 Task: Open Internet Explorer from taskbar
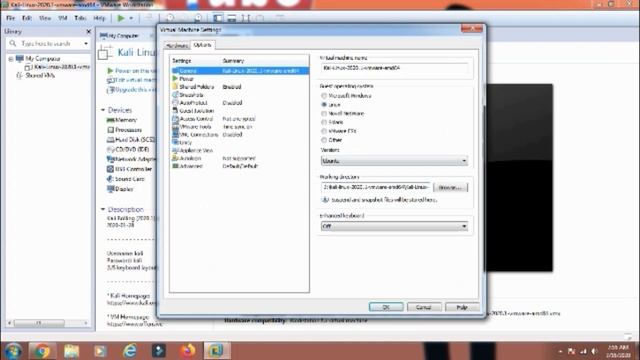pyautogui.click(x=129, y=351)
